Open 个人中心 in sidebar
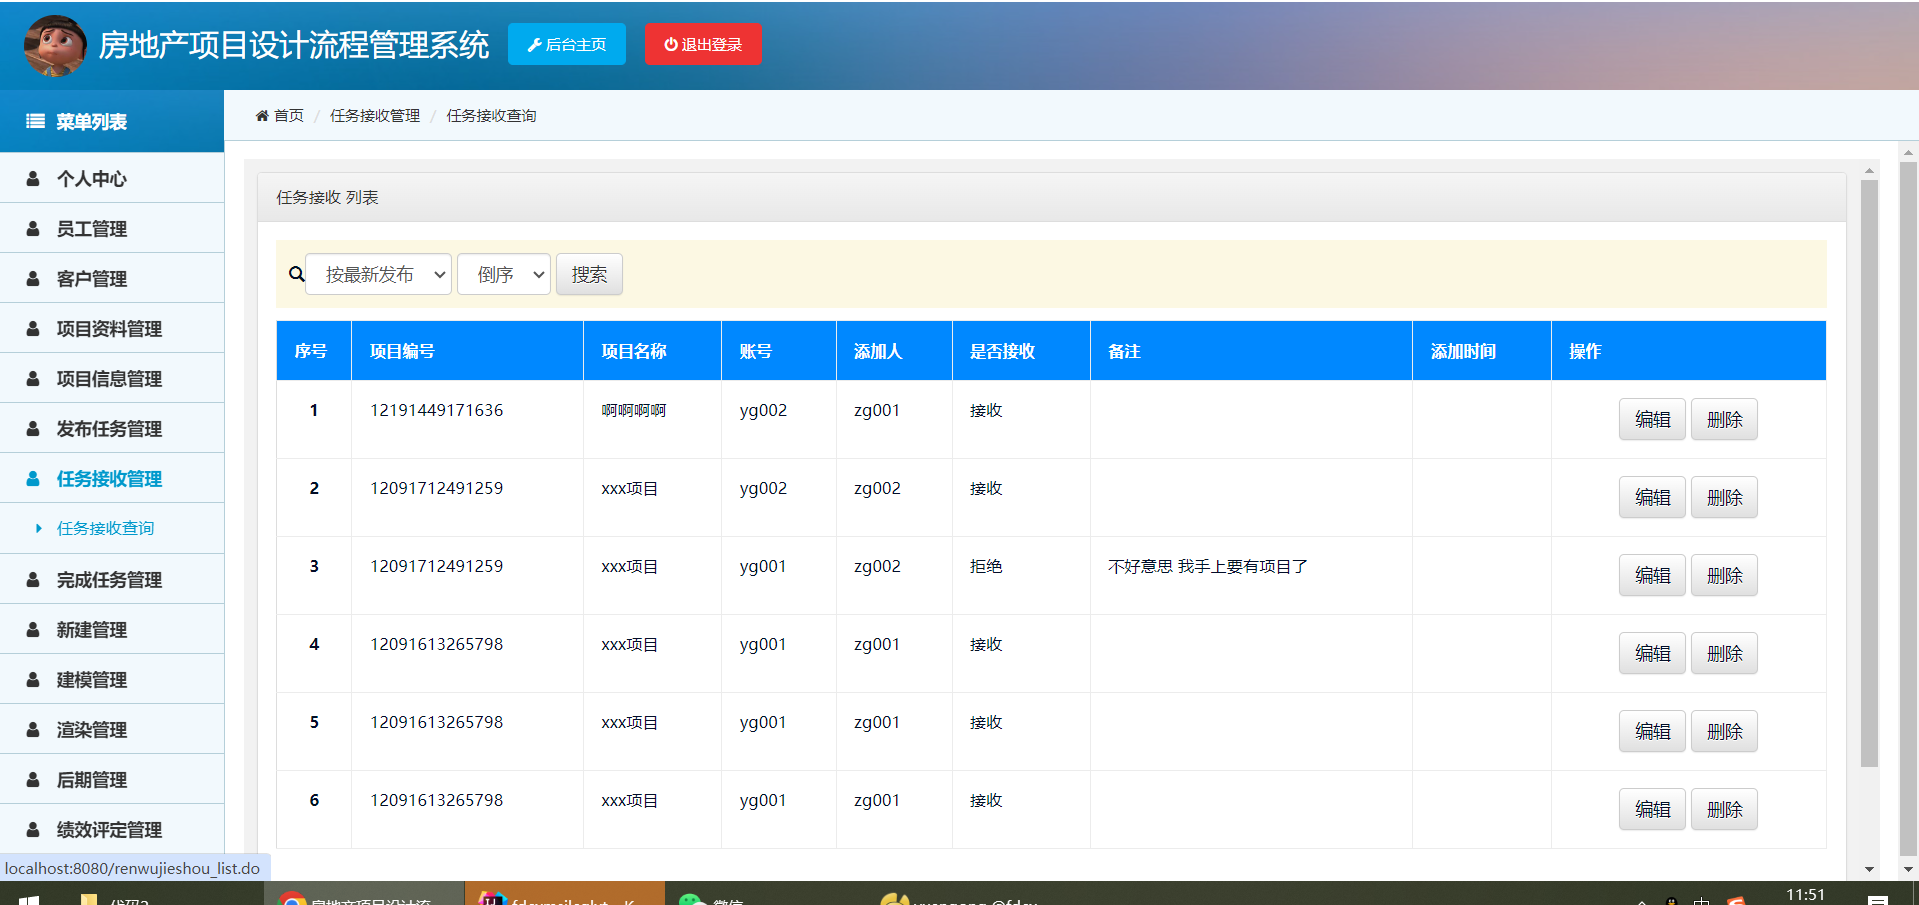Screen dimensions: 1919x905 112,178
